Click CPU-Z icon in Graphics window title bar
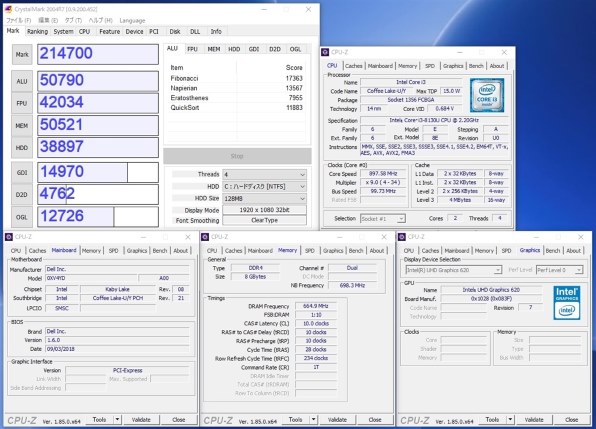The height and width of the screenshot is (429, 596). 402,237
